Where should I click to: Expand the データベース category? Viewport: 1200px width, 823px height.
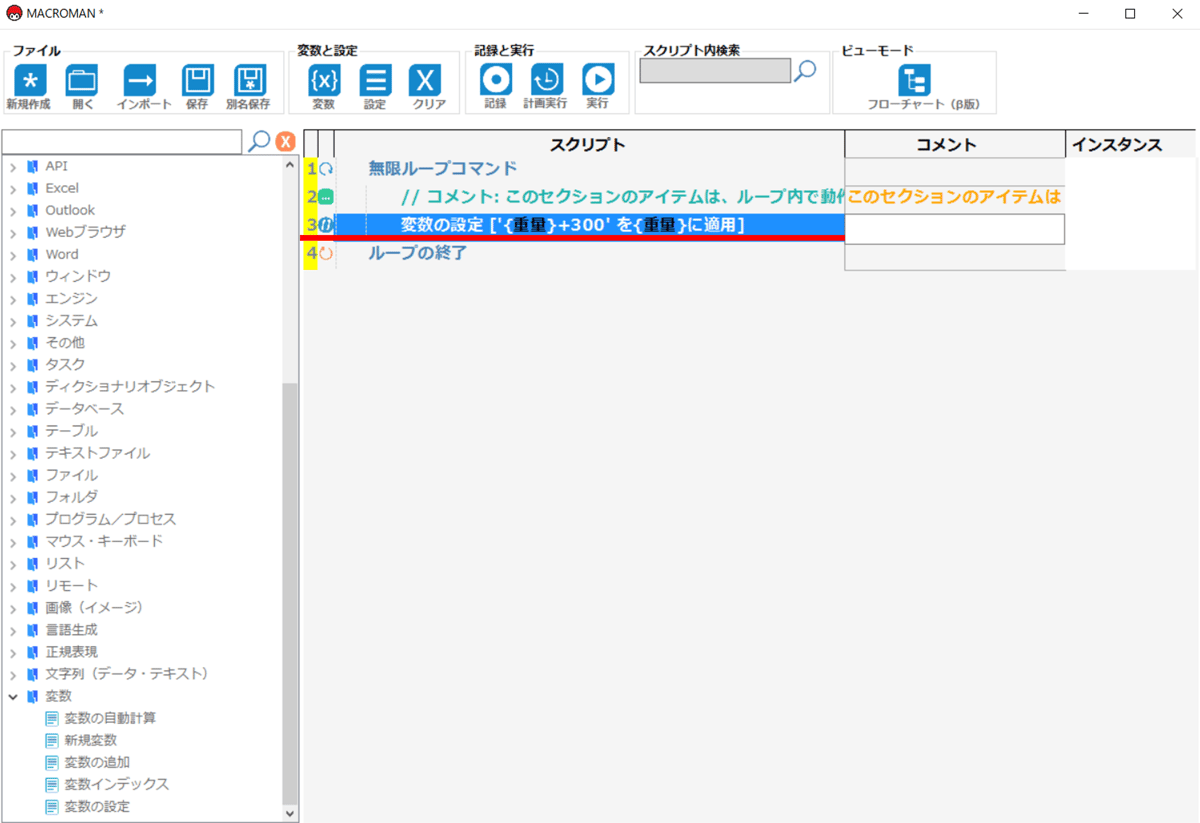tap(13, 409)
